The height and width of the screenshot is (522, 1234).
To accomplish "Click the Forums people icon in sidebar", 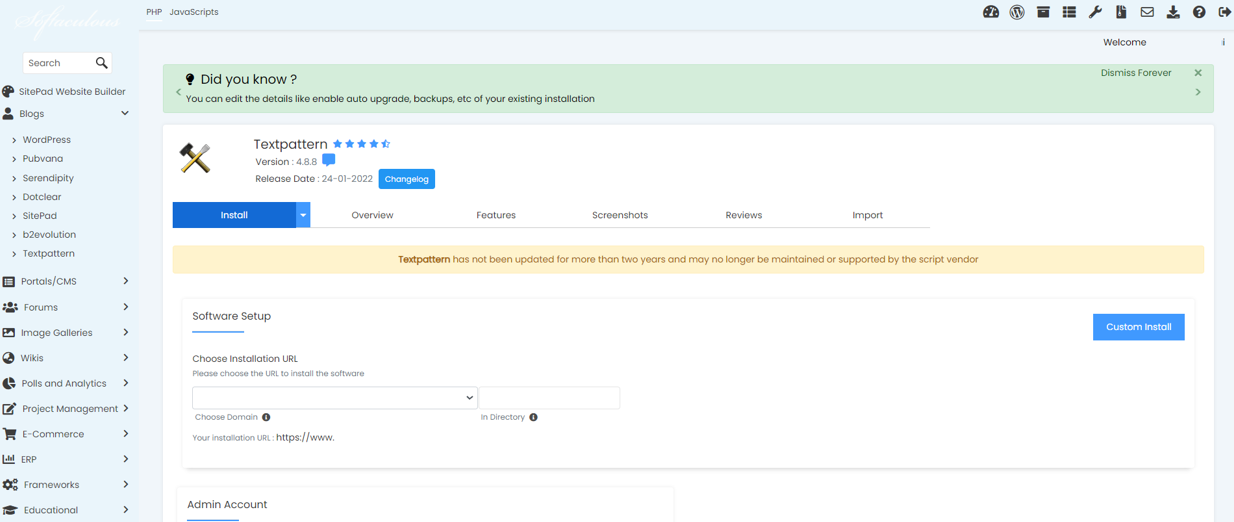I will [9, 307].
